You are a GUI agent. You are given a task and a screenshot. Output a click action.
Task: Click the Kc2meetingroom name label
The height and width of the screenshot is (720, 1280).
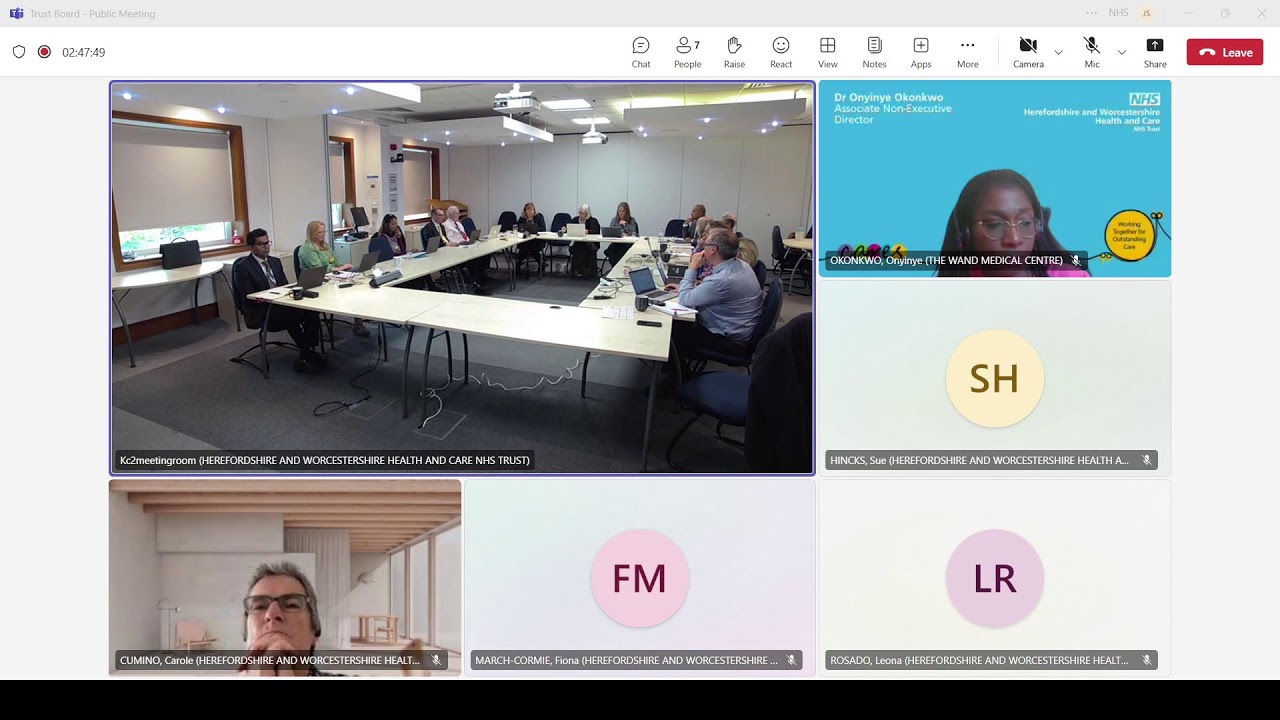325,460
